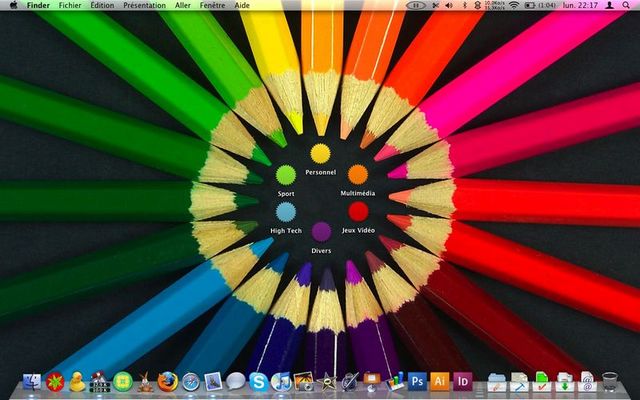The height and width of the screenshot is (400, 640).
Task: Open Safari compass icon in dock
Action: (x=191, y=382)
